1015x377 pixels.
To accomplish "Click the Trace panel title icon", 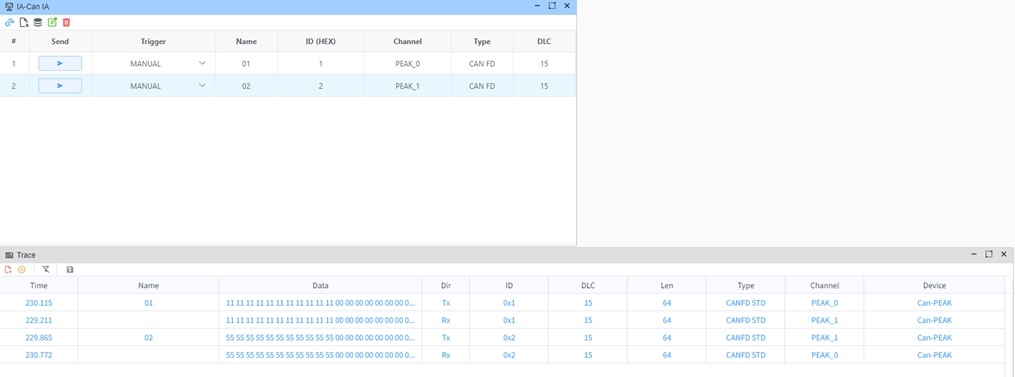I will [9, 255].
